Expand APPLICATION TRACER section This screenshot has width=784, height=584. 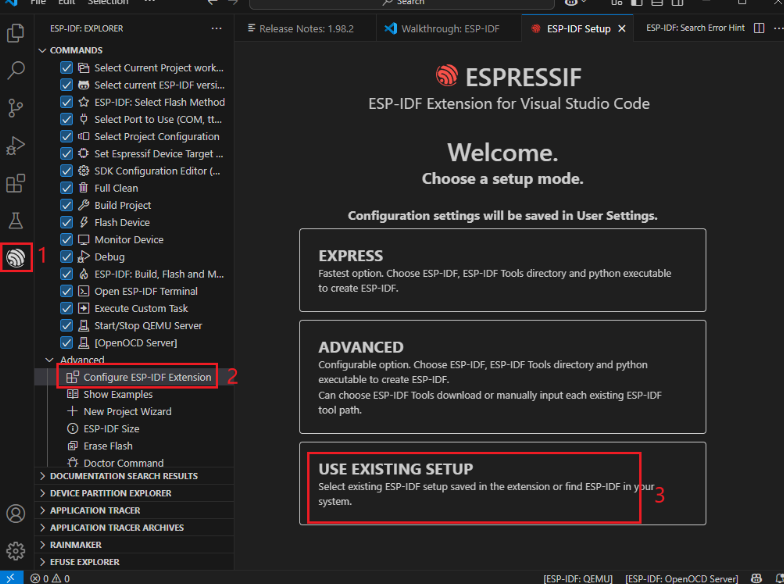[x=134, y=510]
